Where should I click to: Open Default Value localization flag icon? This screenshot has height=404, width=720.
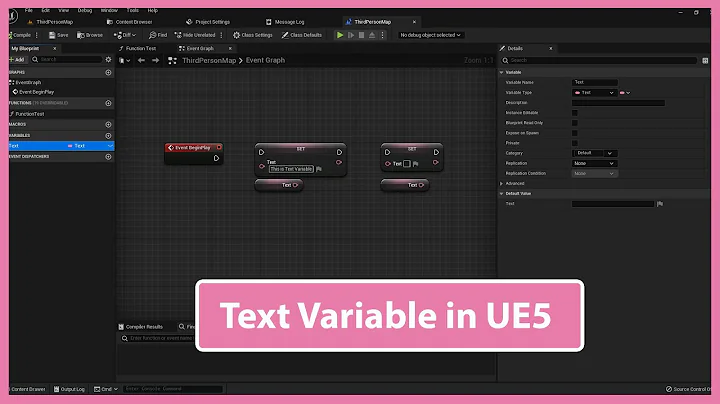[660, 204]
